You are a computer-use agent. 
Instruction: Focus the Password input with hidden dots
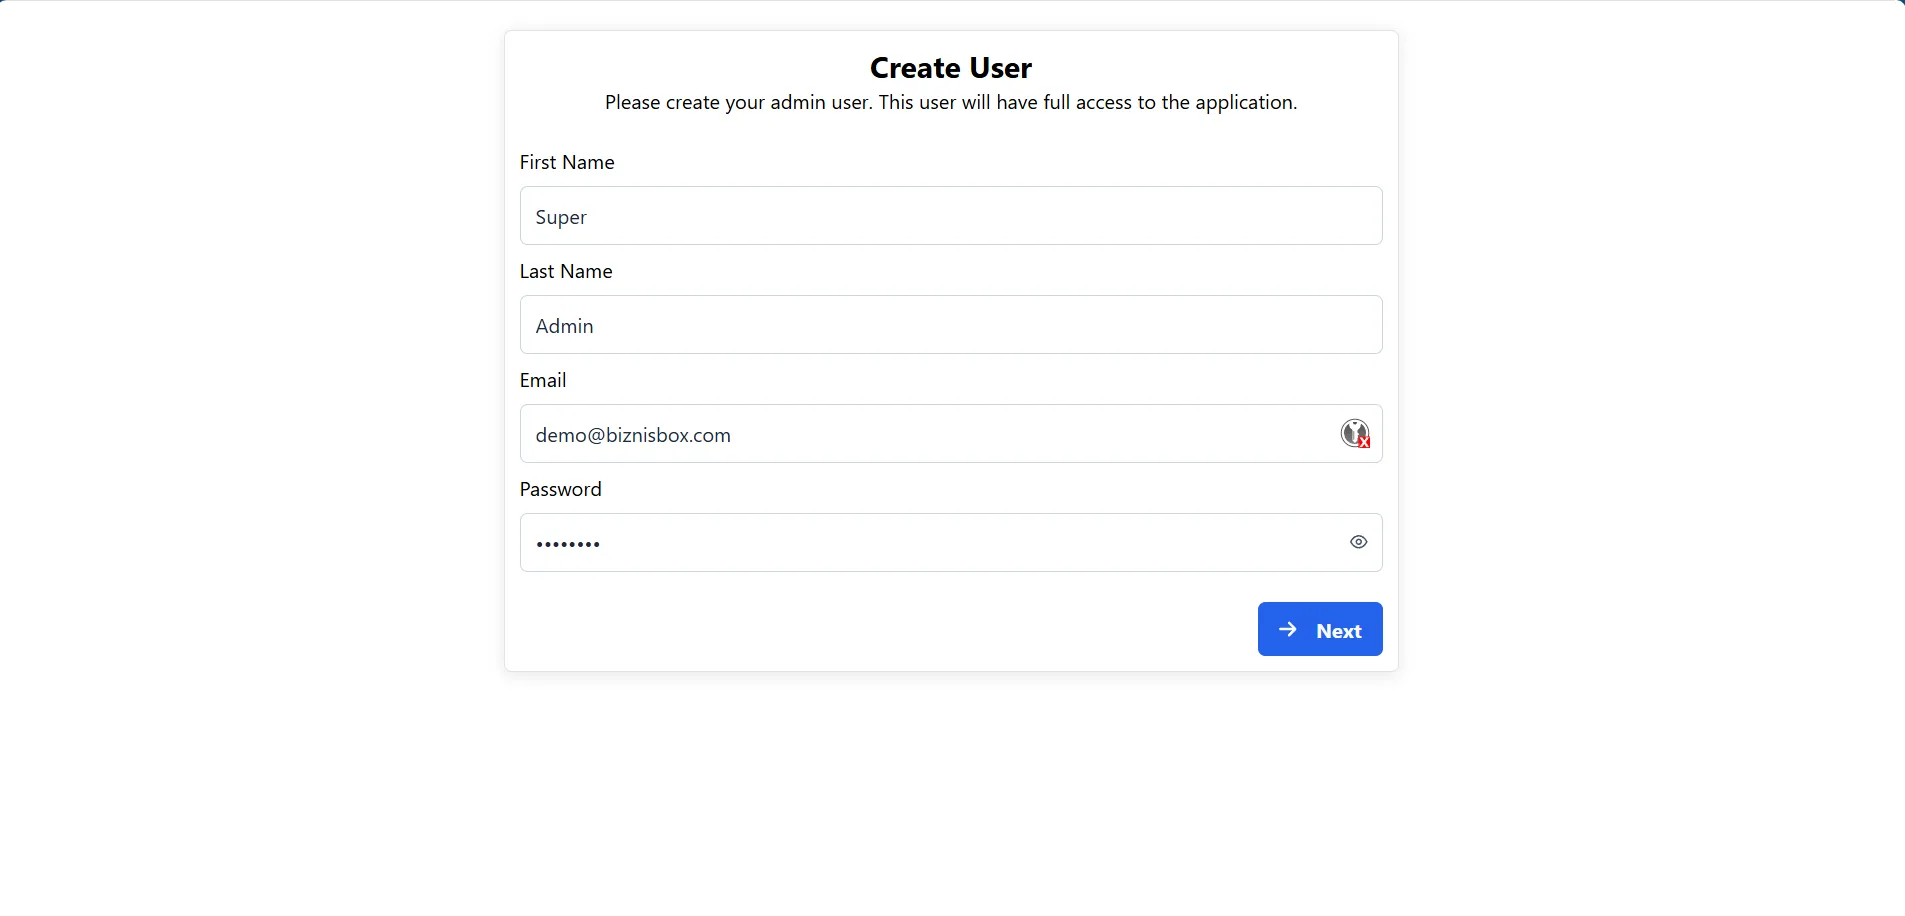[x=900, y=542]
